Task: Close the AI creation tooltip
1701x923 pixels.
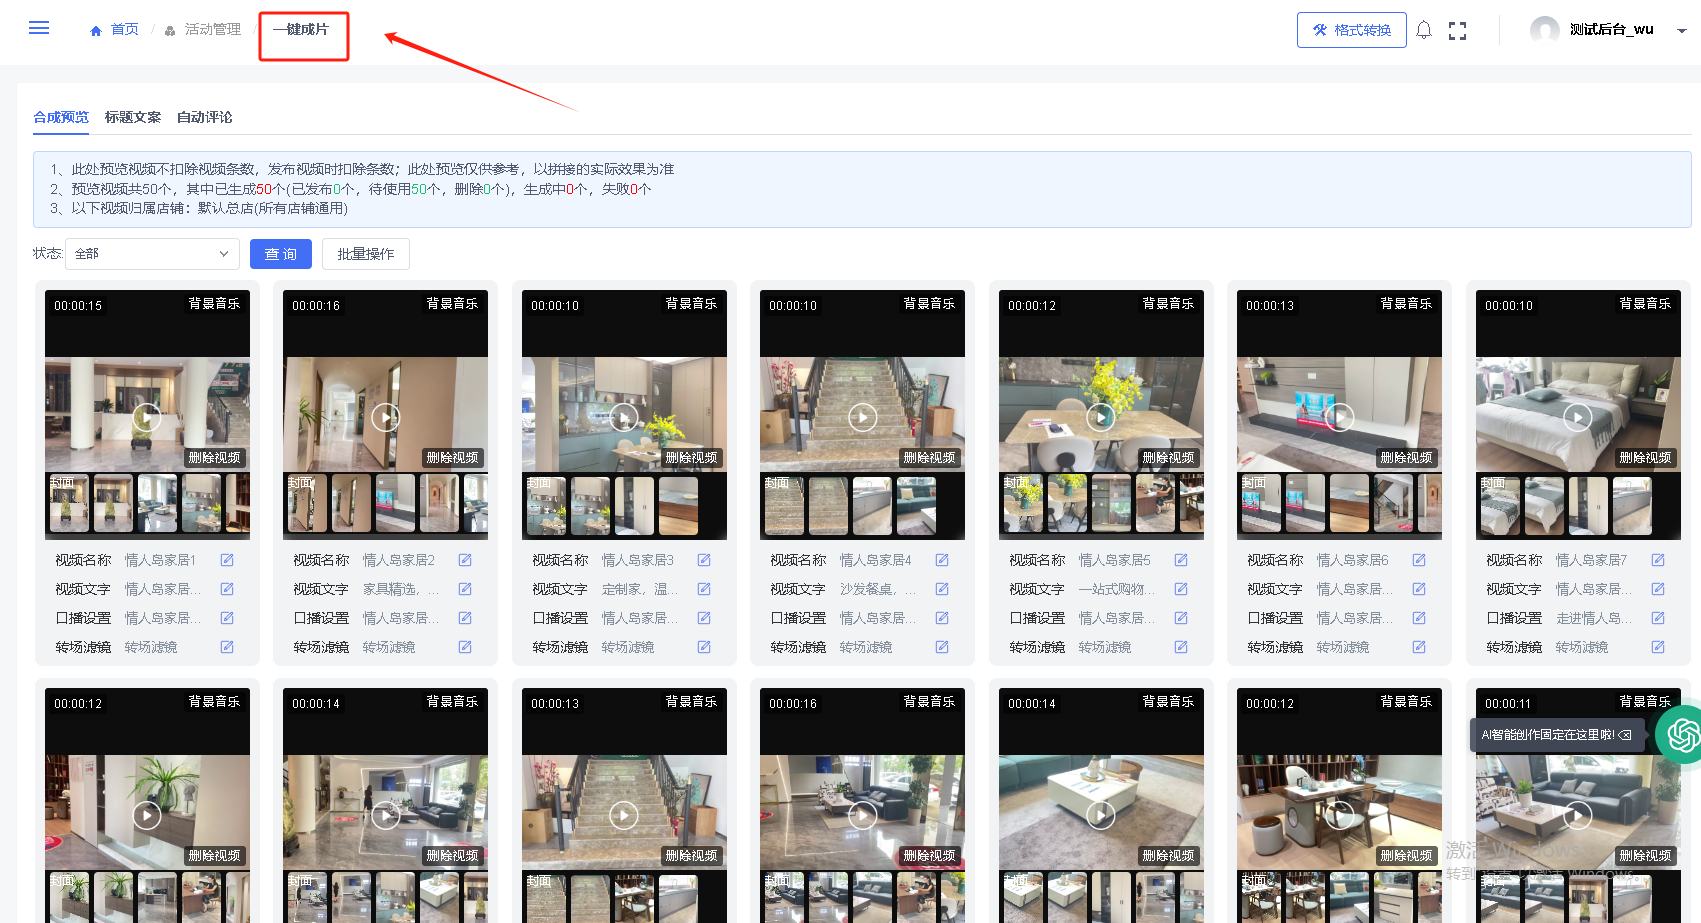Action: [1625, 735]
